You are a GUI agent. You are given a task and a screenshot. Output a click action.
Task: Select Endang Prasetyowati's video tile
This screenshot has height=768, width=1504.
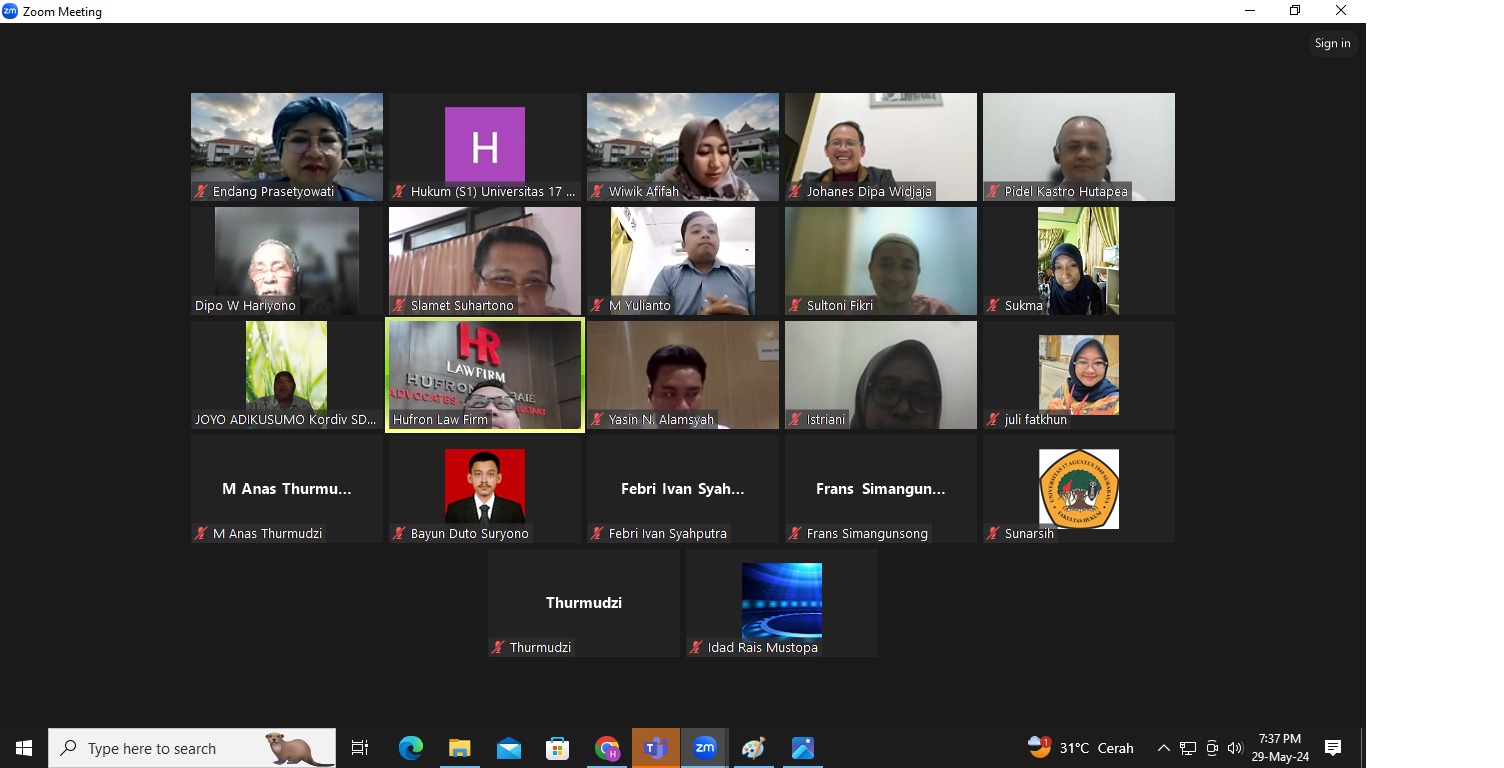[x=287, y=147]
